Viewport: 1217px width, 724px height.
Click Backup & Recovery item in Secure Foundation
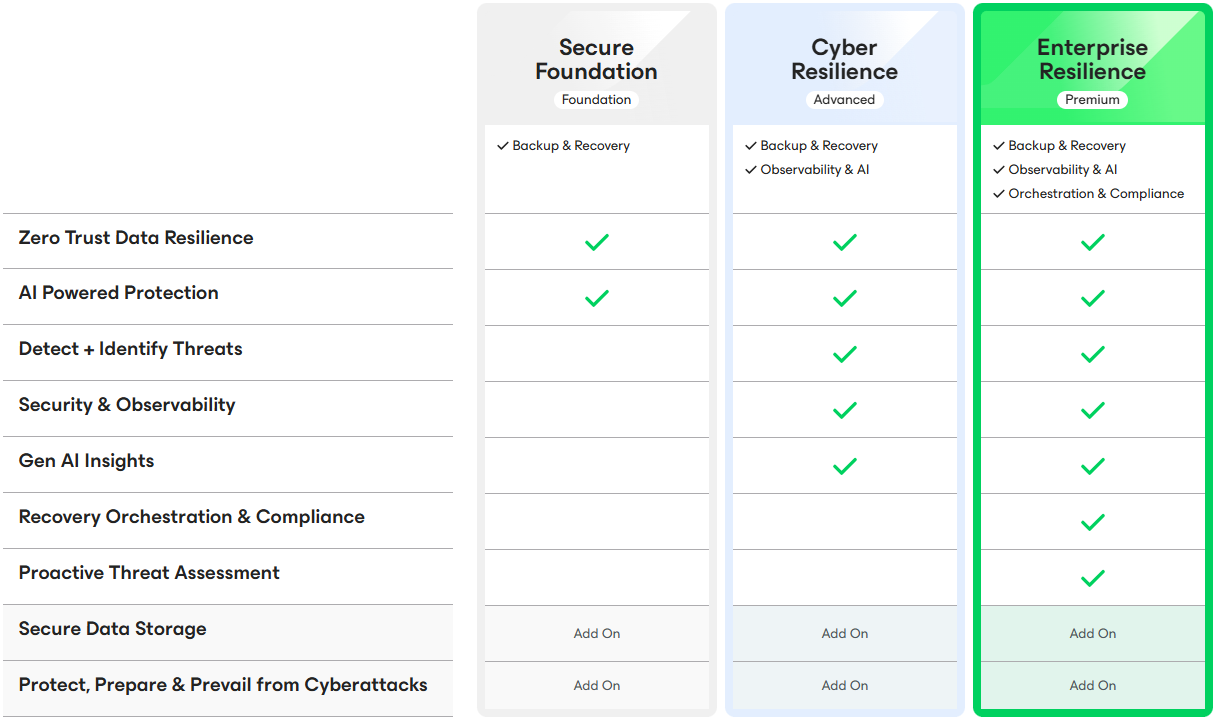(x=570, y=146)
